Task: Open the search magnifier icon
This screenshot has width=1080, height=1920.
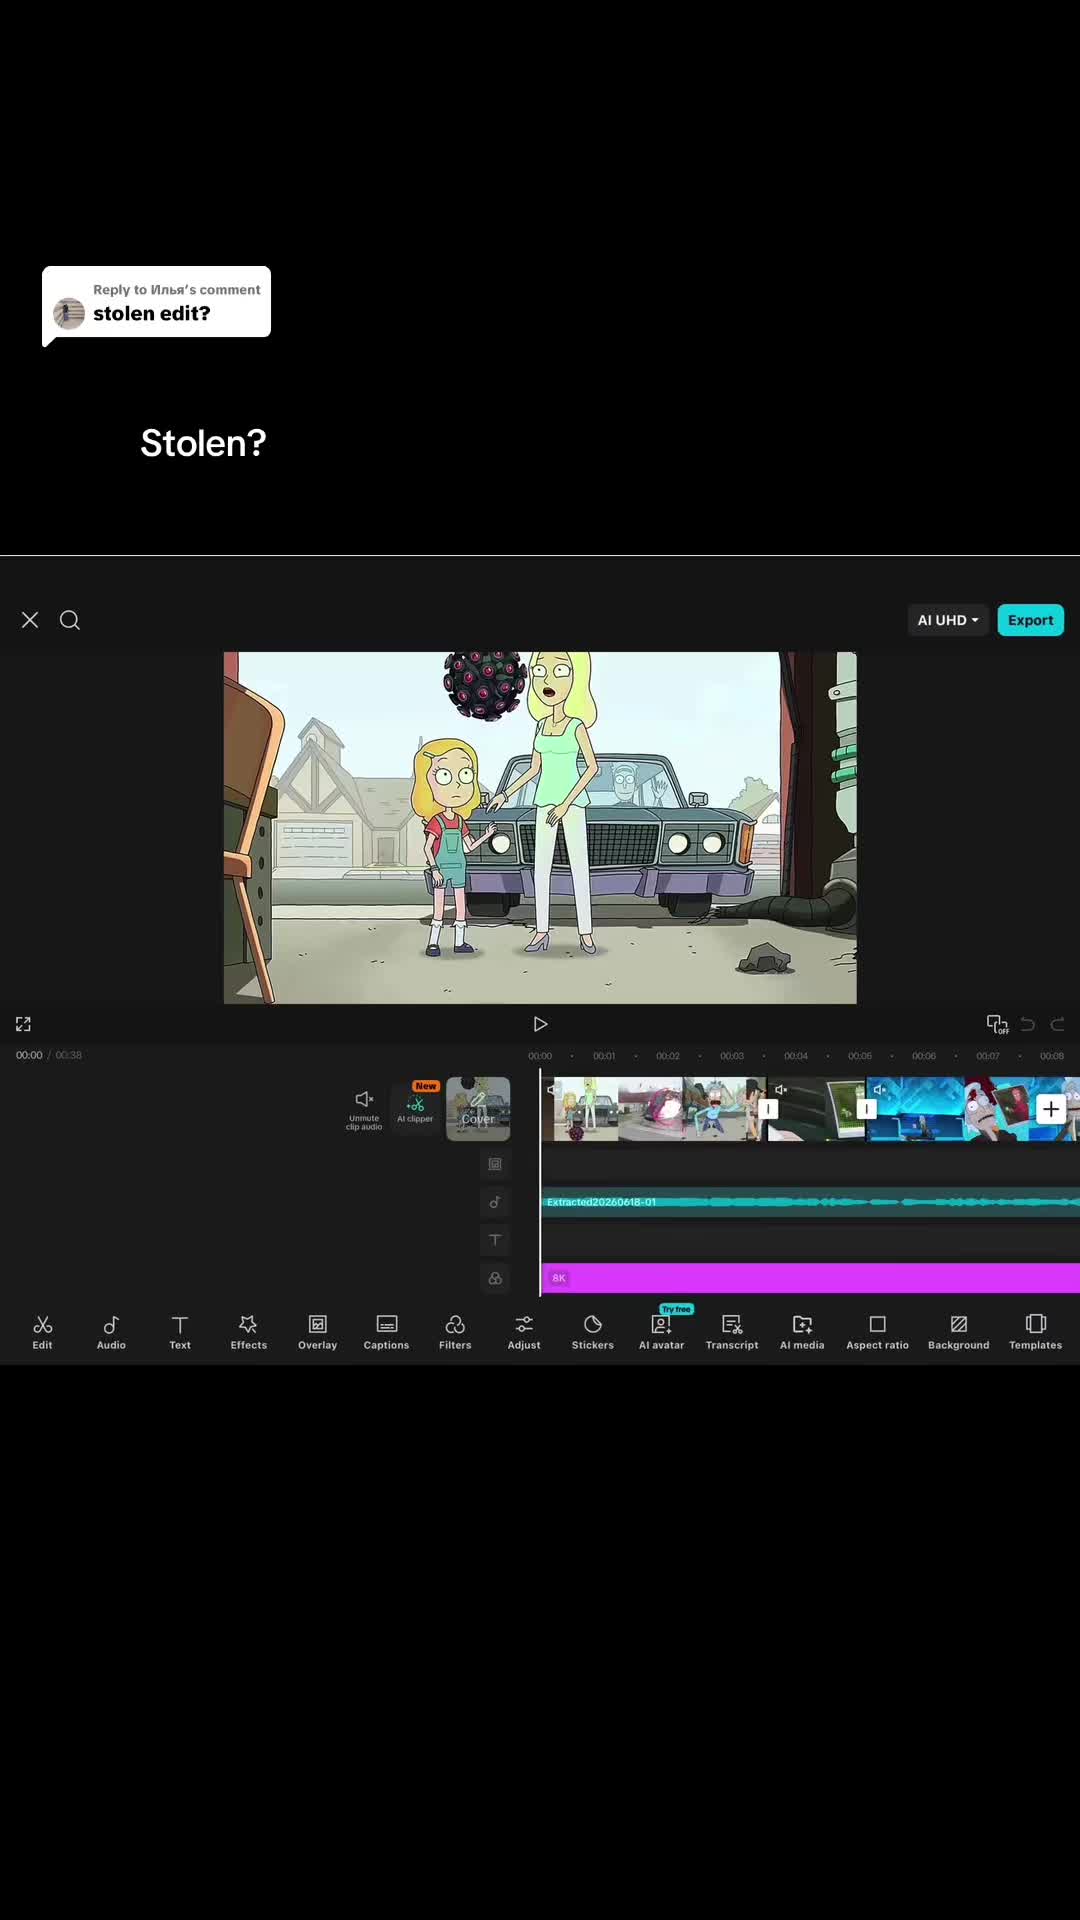Action: click(70, 620)
